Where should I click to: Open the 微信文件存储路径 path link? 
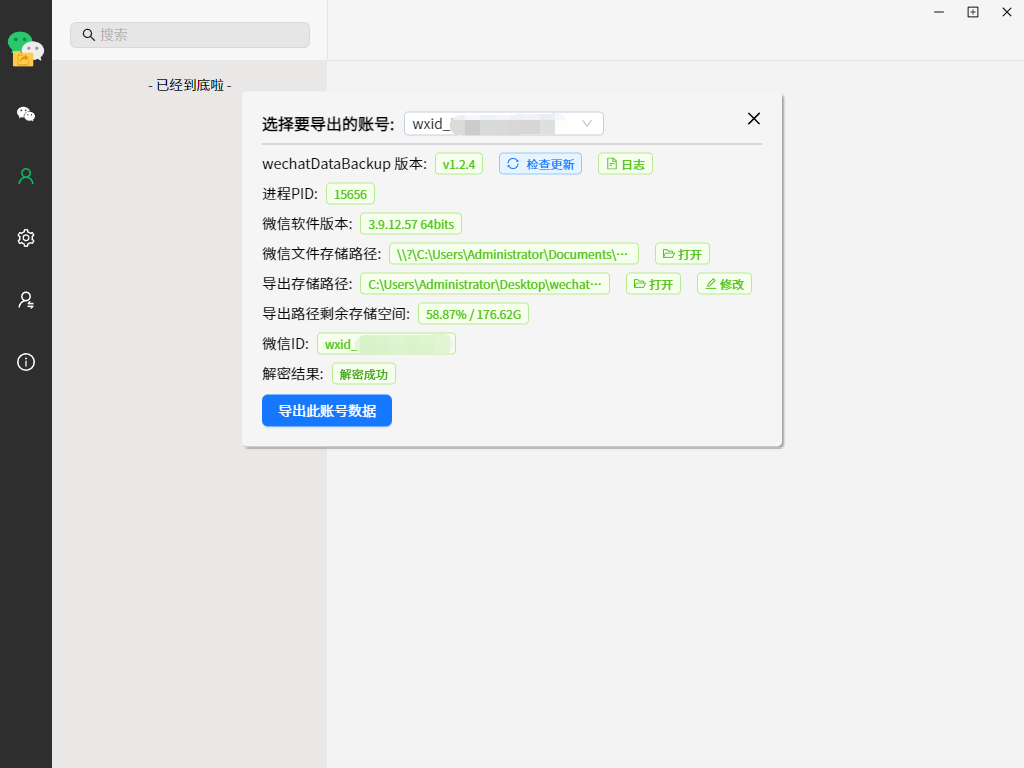tap(513, 253)
